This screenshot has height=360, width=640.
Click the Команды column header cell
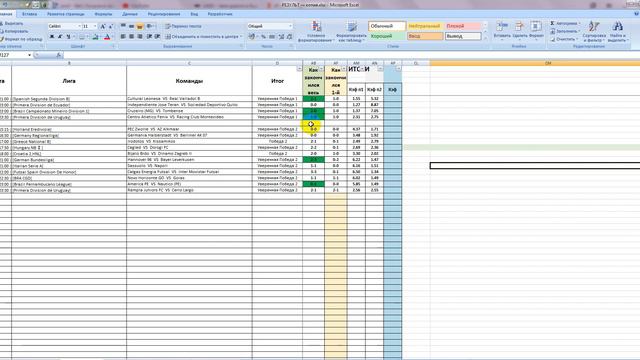click(189, 81)
